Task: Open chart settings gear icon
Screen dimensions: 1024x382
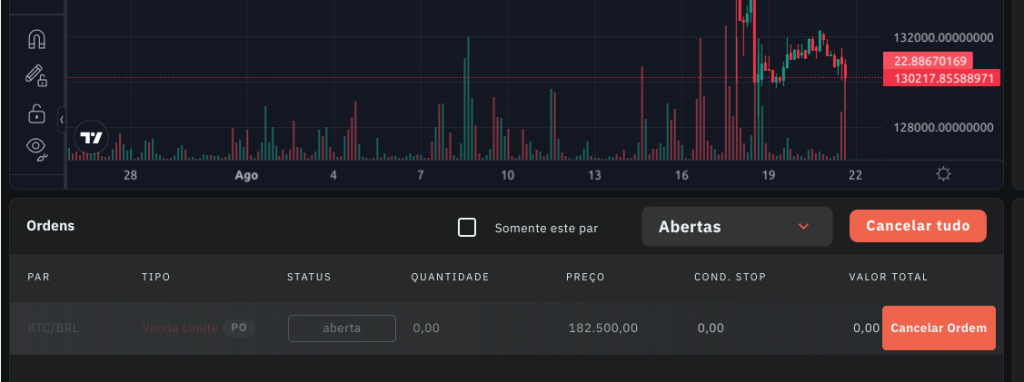Action: tap(943, 174)
